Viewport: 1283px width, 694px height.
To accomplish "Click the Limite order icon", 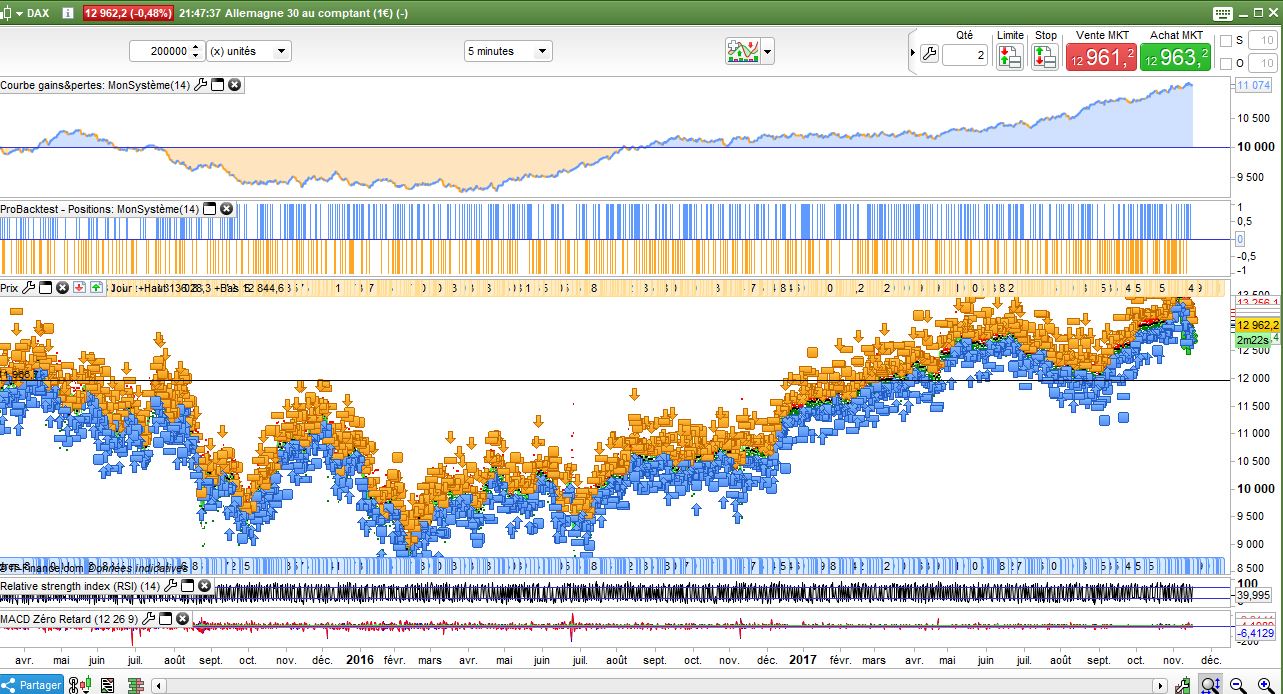I will (1010, 56).
